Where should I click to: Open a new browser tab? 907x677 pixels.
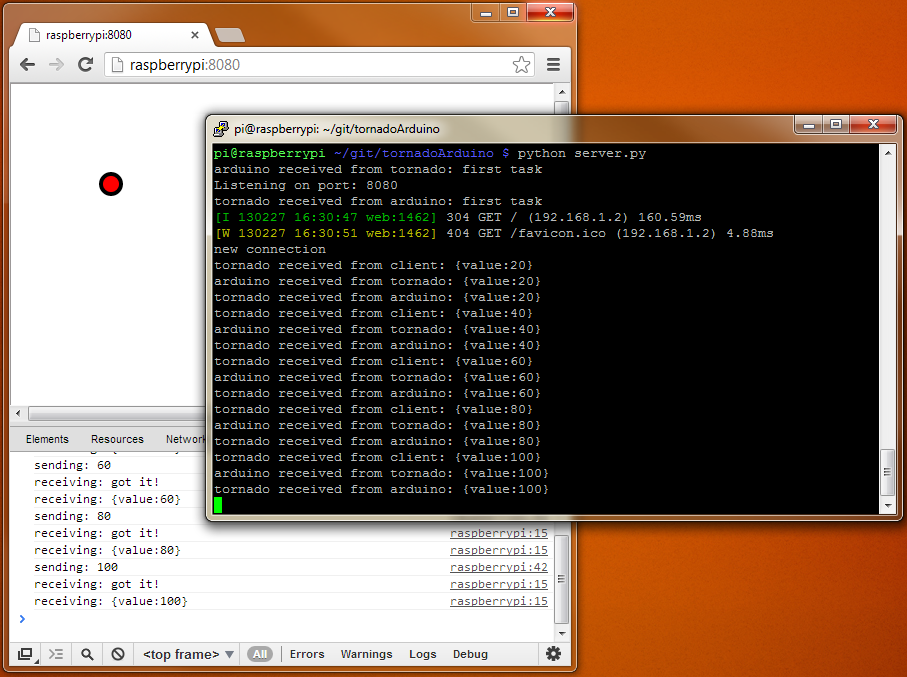pos(230,35)
